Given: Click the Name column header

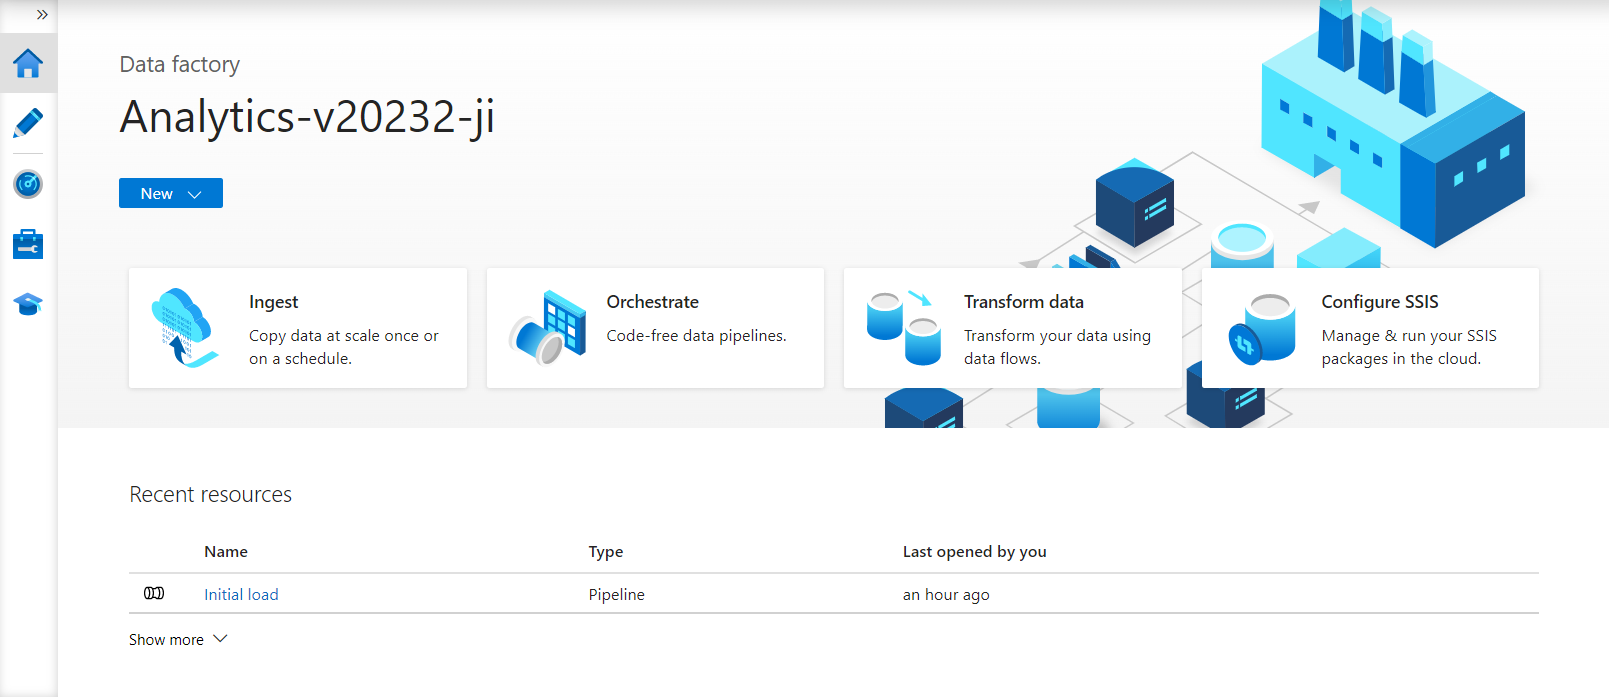Looking at the screenshot, I should point(226,552).
